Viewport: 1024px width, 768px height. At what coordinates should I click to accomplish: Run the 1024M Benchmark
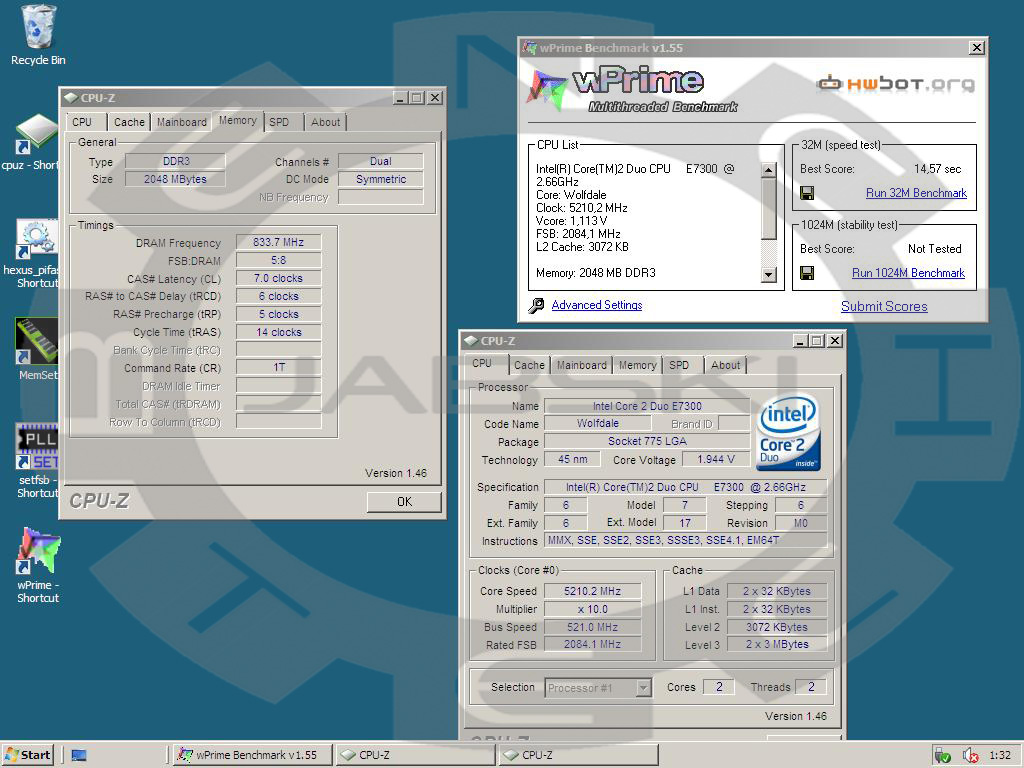908,273
